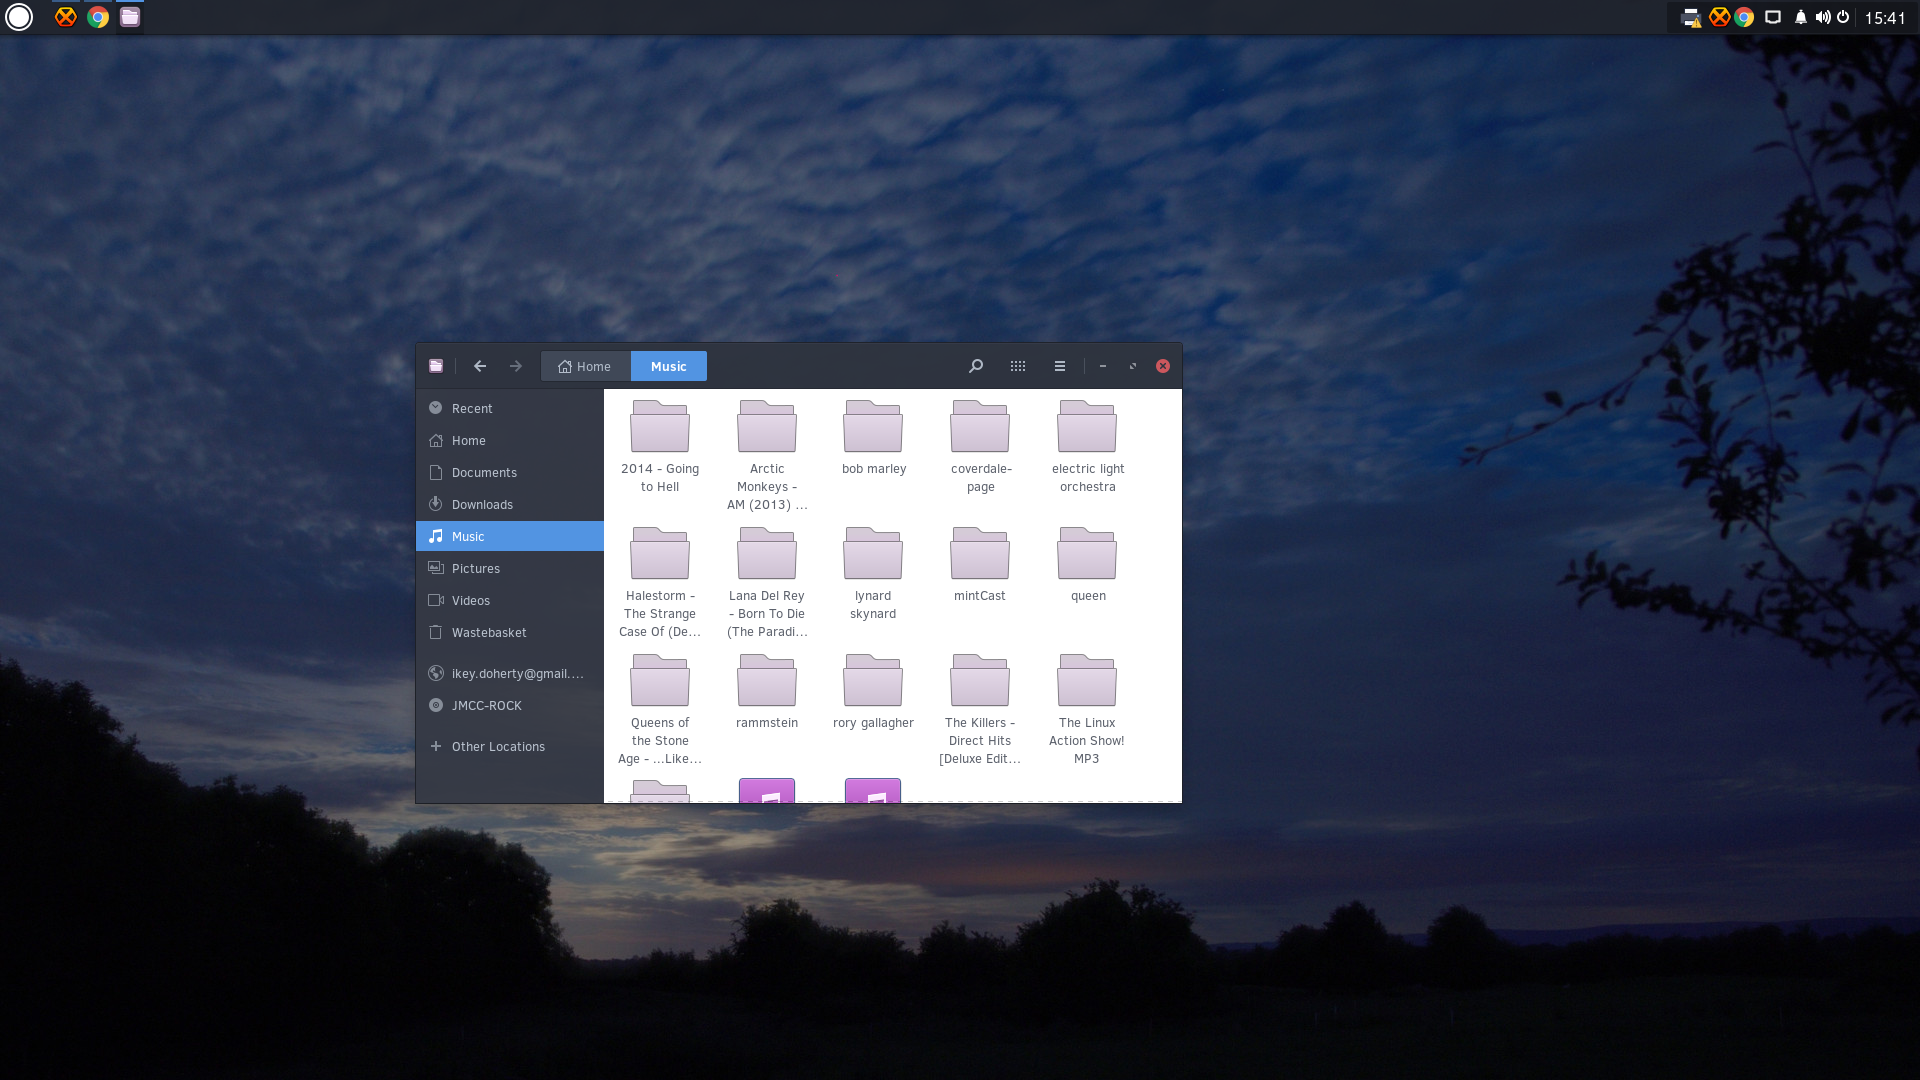Open the Budgie menu circle button
This screenshot has width=1920, height=1080.
pyautogui.click(x=19, y=17)
